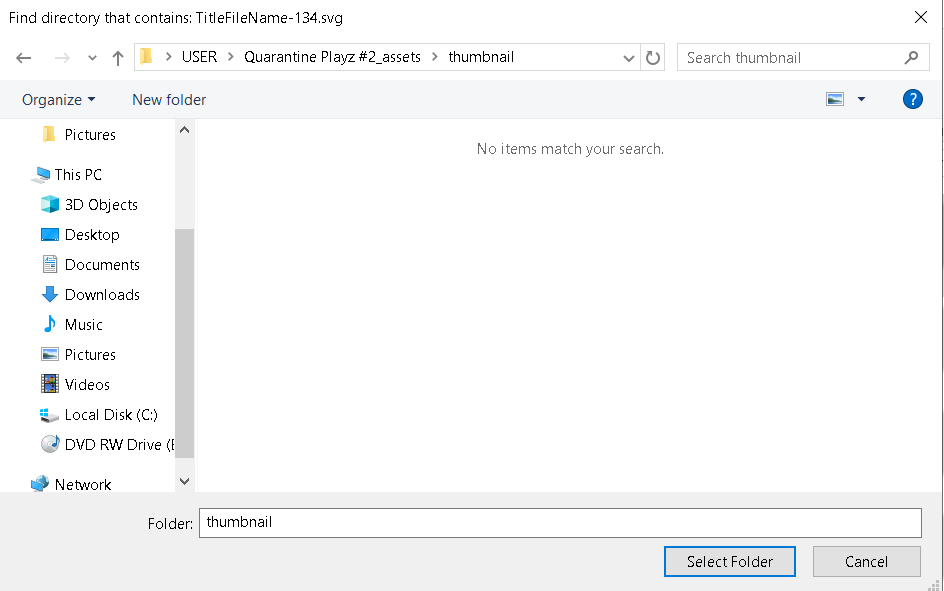The width and height of the screenshot is (944, 591).
Task: Click the forward navigation arrow
Action: pyautogui.click(x=62, y=58)
